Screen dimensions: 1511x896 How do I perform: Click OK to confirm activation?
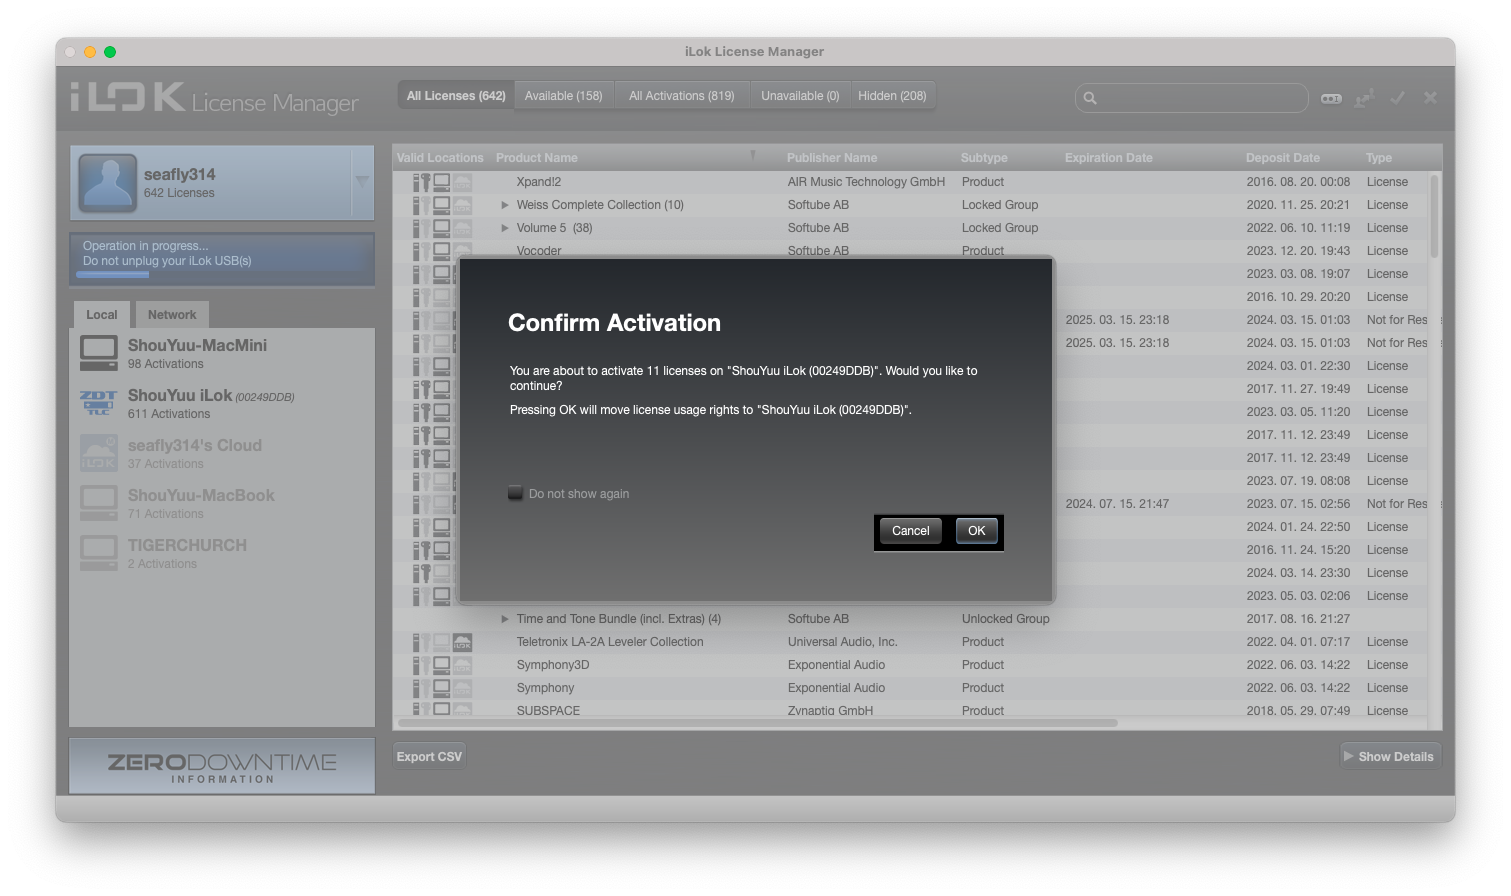point(976,531)
